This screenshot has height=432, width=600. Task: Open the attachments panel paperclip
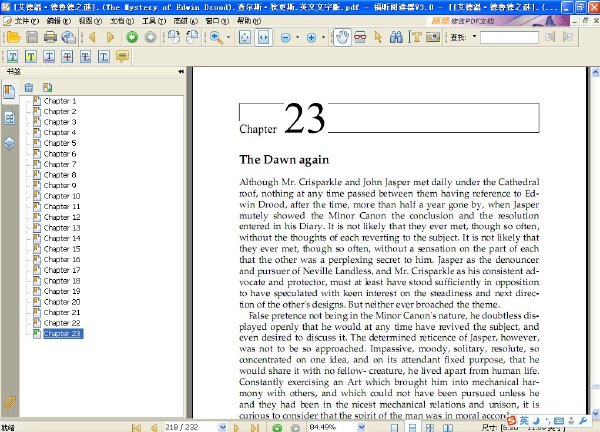point(9,402)
